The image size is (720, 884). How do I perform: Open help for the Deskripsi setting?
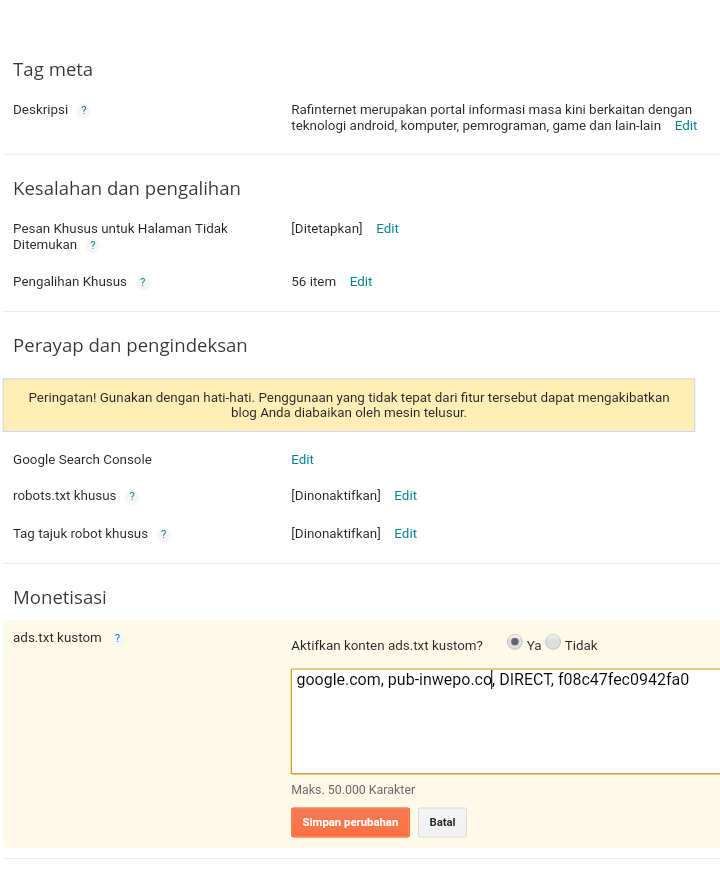(83, 110)
